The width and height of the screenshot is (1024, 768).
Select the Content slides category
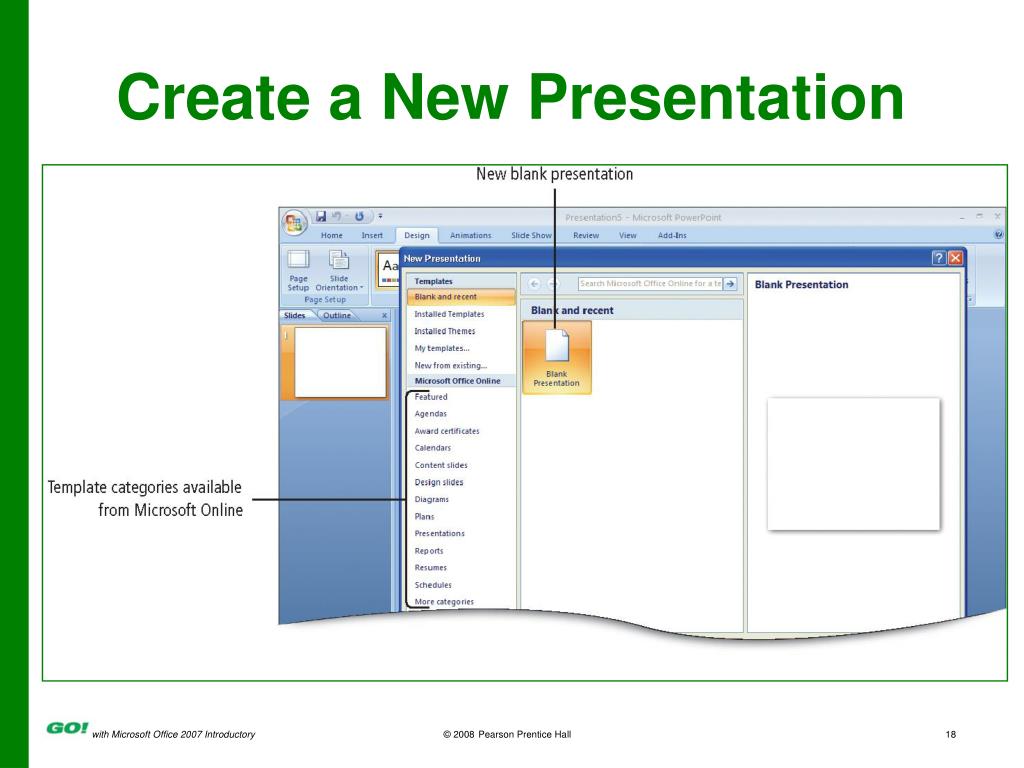point(441,465)
